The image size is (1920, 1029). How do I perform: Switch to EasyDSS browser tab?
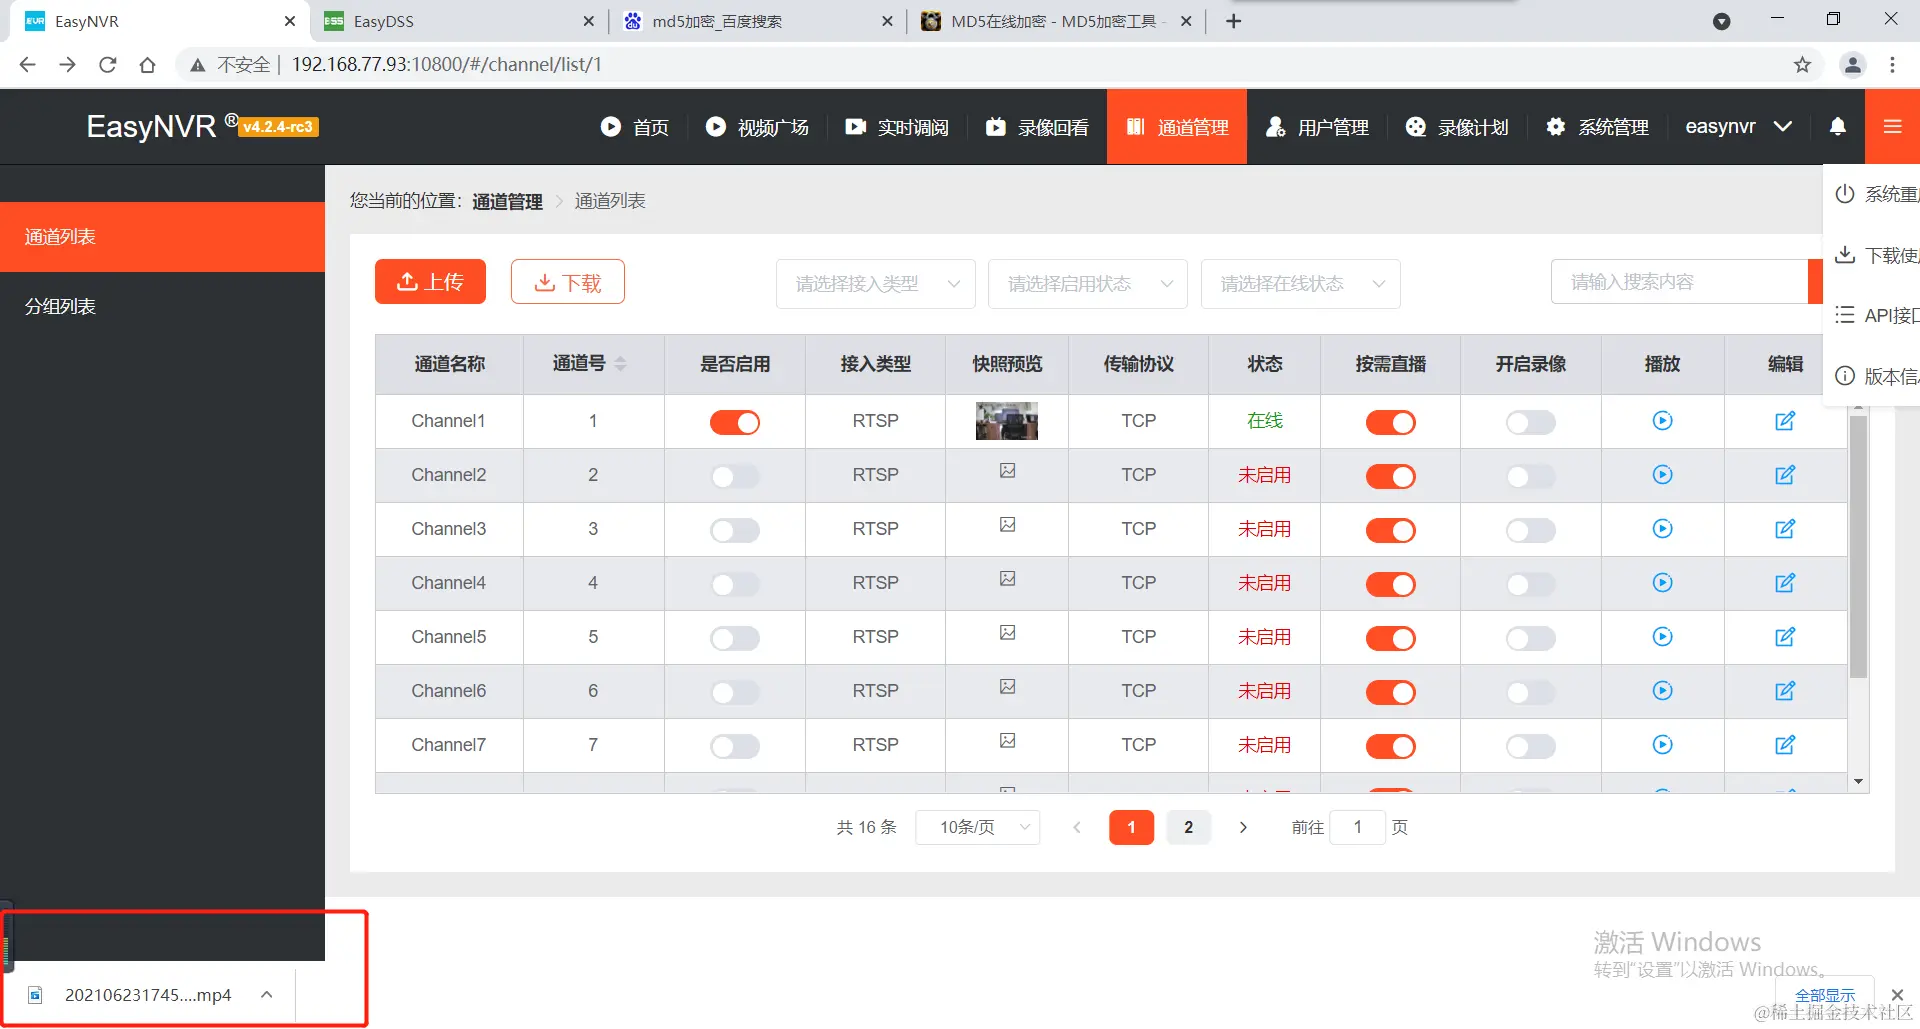pos(458,21)
